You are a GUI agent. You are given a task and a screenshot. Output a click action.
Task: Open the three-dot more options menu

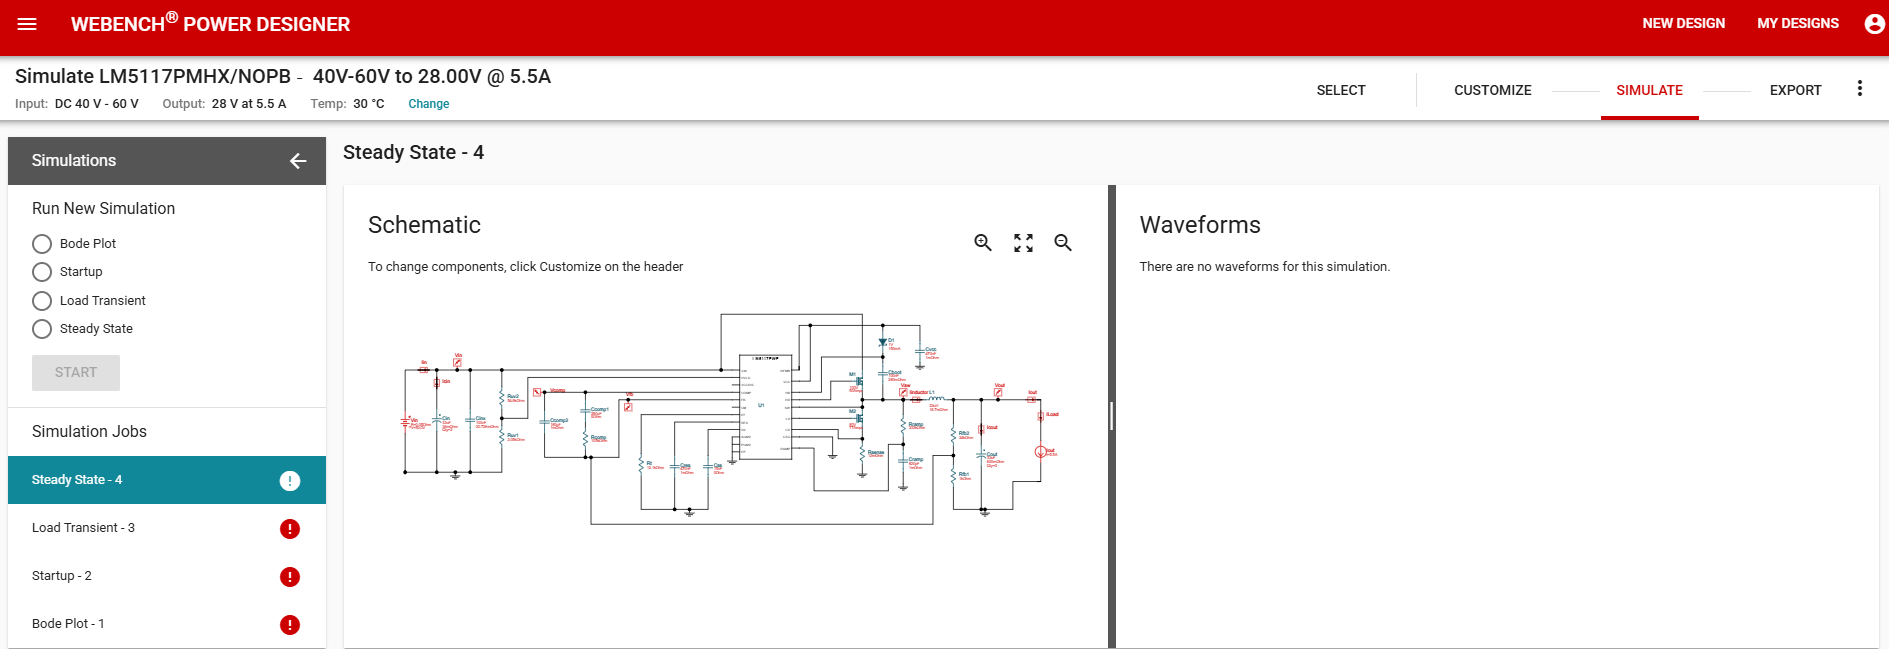pyautogui.click(x=1860, y=89)
